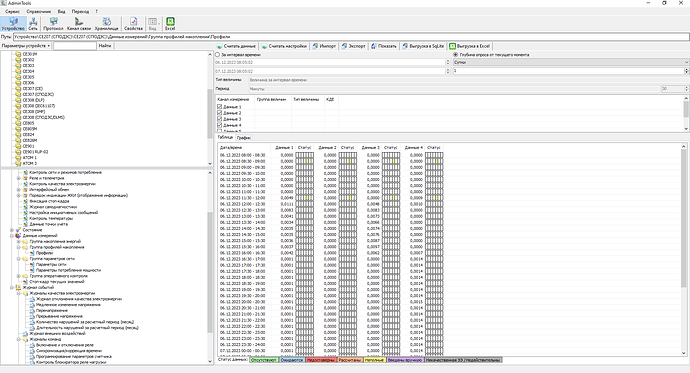
Task: Click the Считать данные button
Action: tap(236, 46)
